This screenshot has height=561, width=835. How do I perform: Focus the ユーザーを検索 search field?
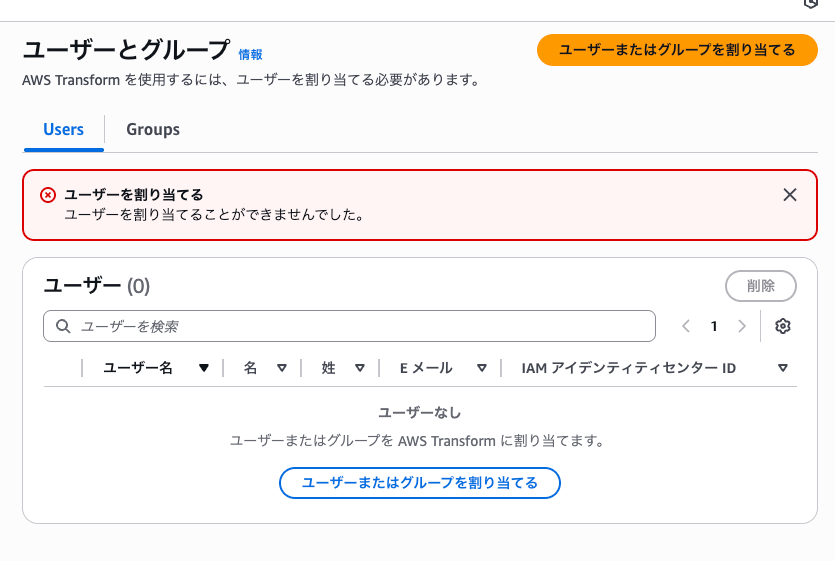coord(349,326)
